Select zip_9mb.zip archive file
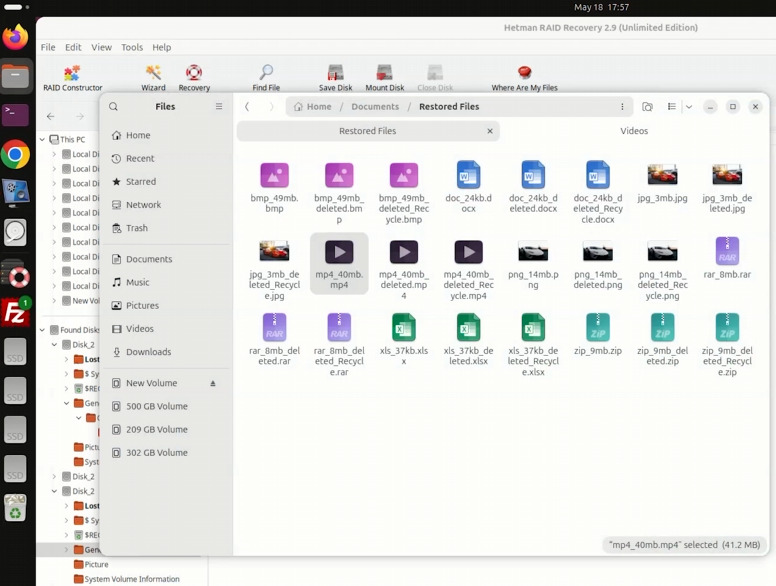The height and width of the screenshot is (586, 776). click(598, 335)
